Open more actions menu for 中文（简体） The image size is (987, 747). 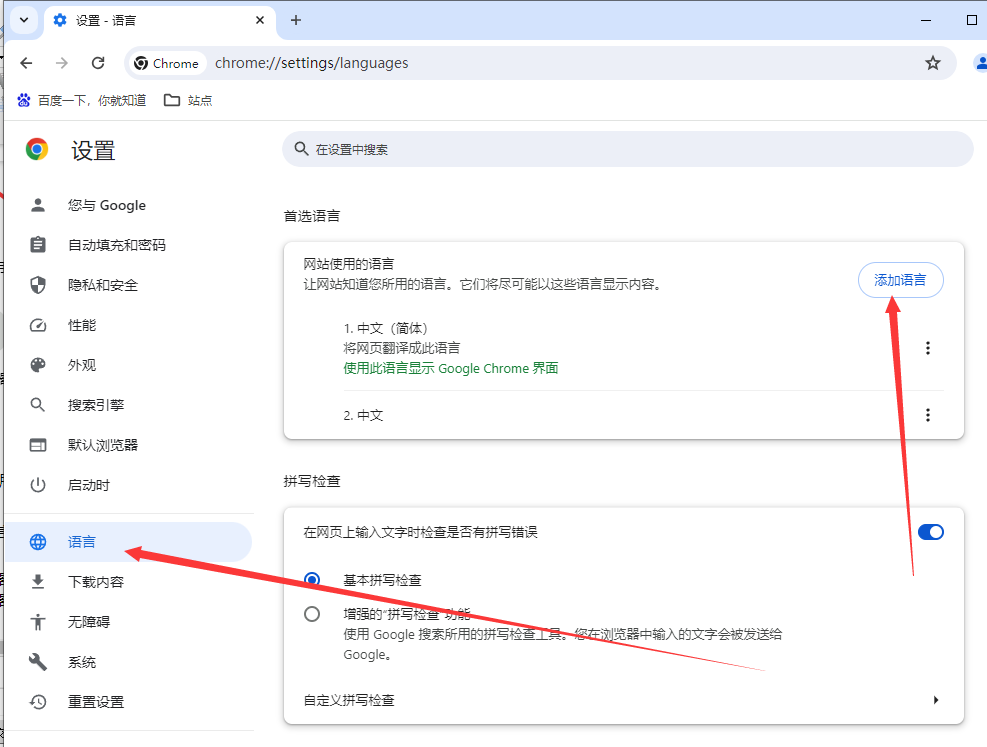(927, 348)
